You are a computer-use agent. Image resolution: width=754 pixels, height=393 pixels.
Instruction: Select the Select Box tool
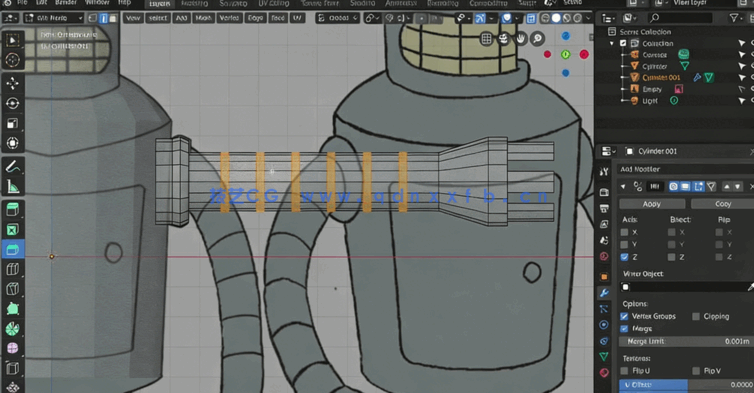coord(13,39)
